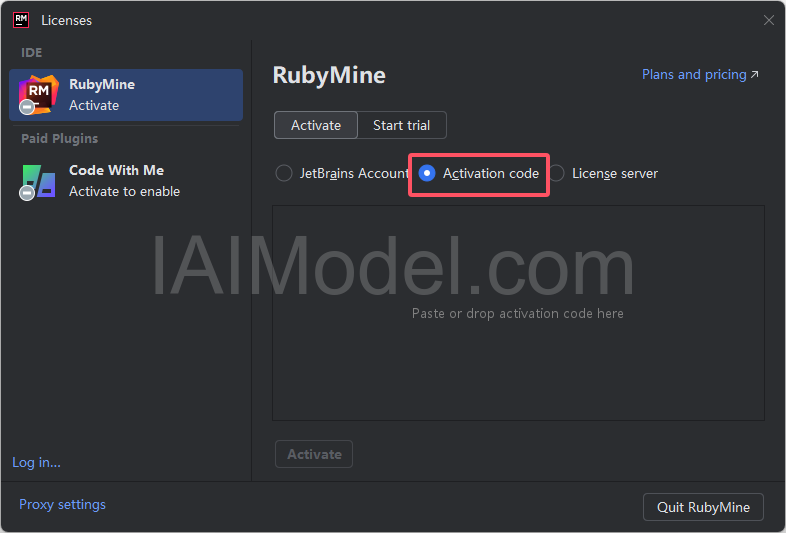Click the RubyMine logo in the title bar
This screenshot has width=786, height=533.
(x=21, y=20)
